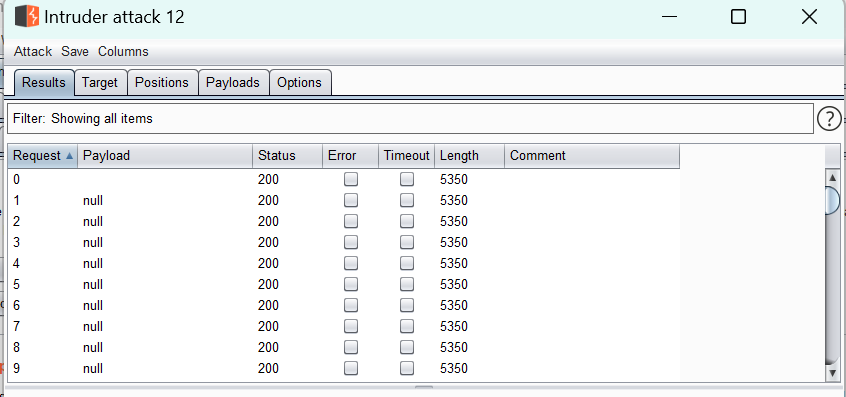Image resolution: width=846 pixels, height=397 pixels.
Task: Click the results table scrollbar thumb
Action: (833, 201)
